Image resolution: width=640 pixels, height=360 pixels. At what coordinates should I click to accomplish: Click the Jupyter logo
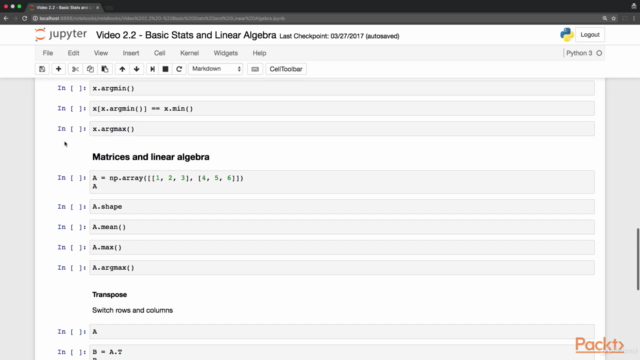pos(61,35)
